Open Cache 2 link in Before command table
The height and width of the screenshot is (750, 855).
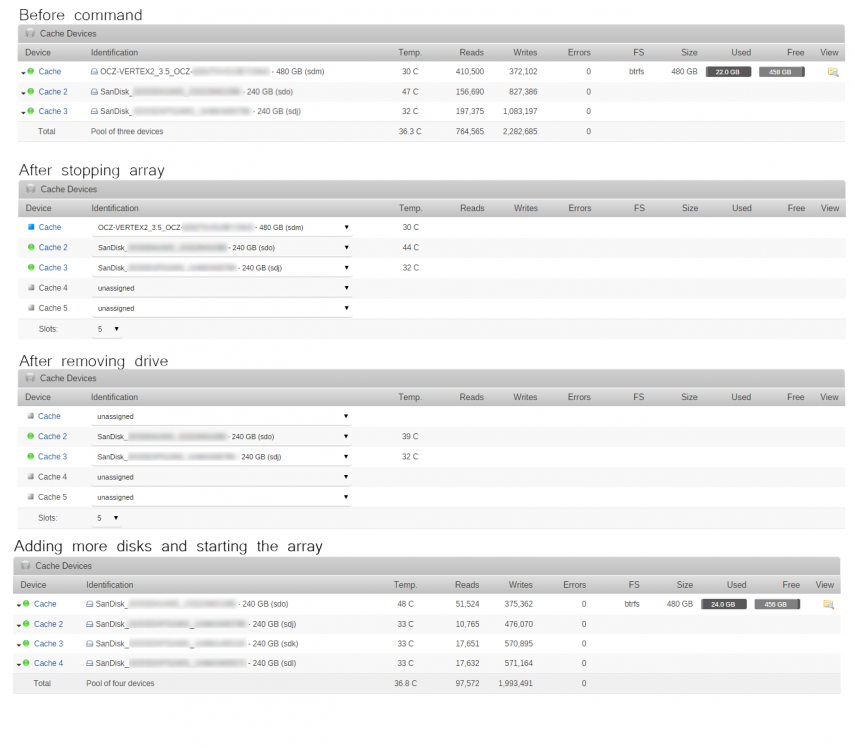53,92
